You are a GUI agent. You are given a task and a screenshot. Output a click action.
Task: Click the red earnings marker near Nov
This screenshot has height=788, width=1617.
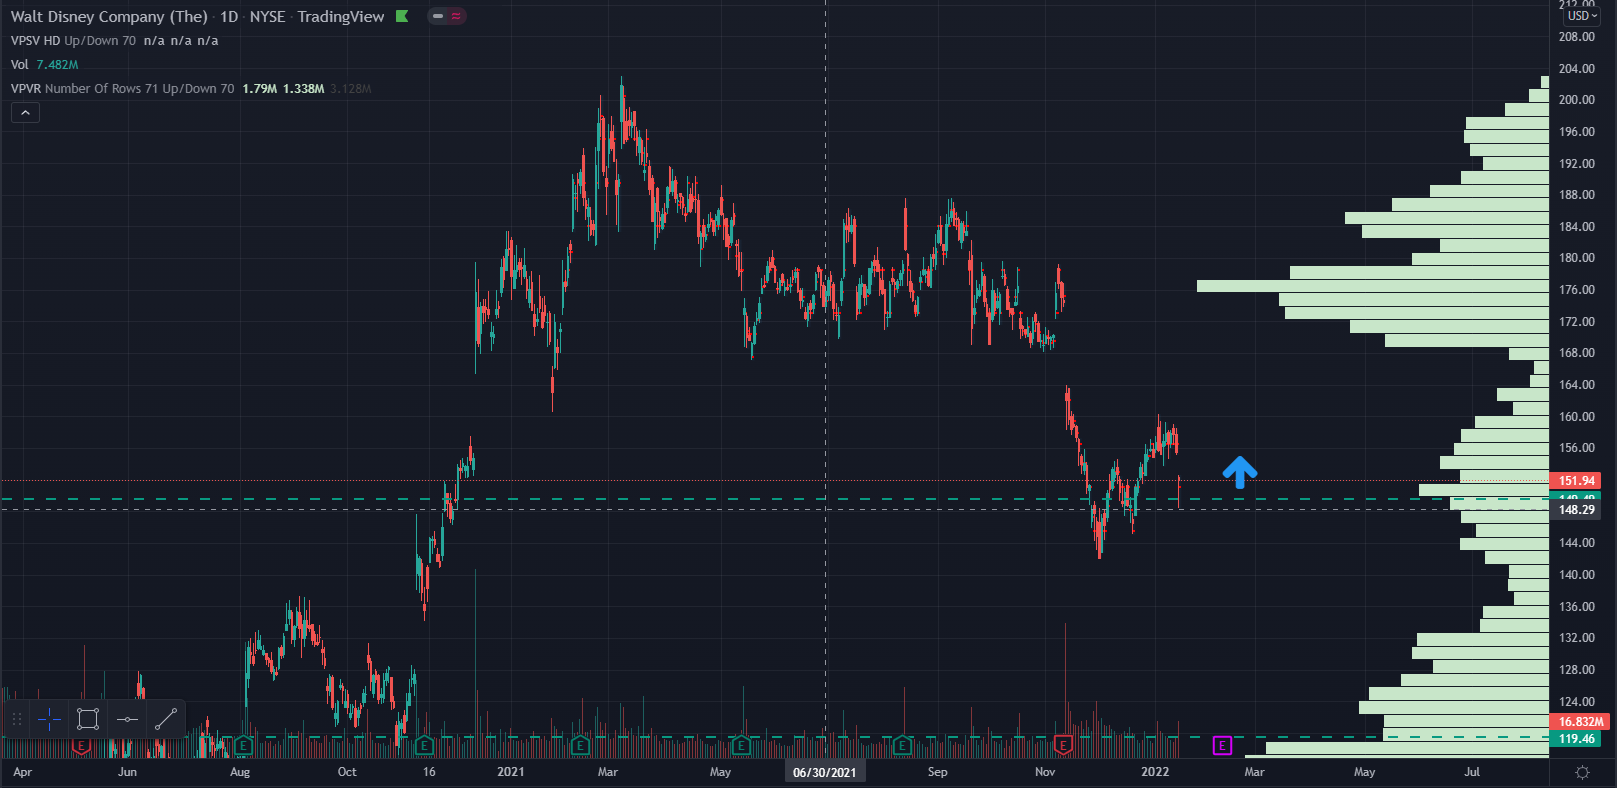(x=1063, y=745)
